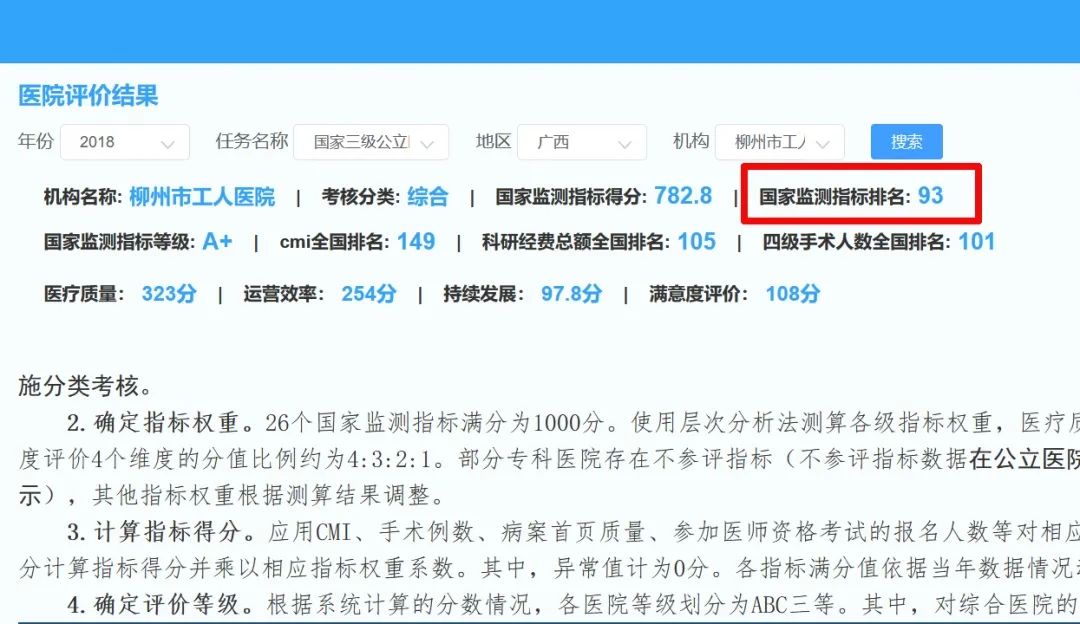1080x624 pixels.
Task: Click the 医疗质量 score 323分
Action: 169,294
